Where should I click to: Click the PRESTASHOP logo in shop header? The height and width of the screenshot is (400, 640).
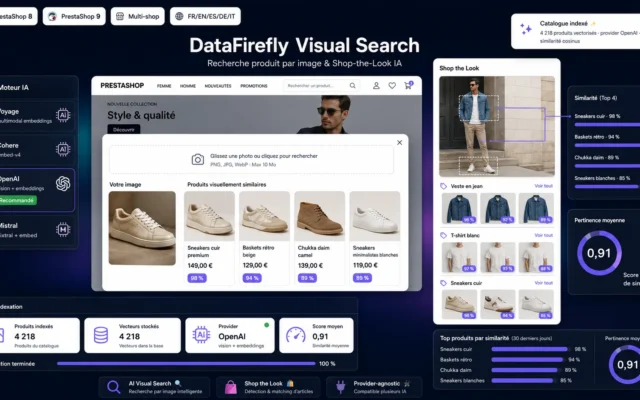(122, 86)
